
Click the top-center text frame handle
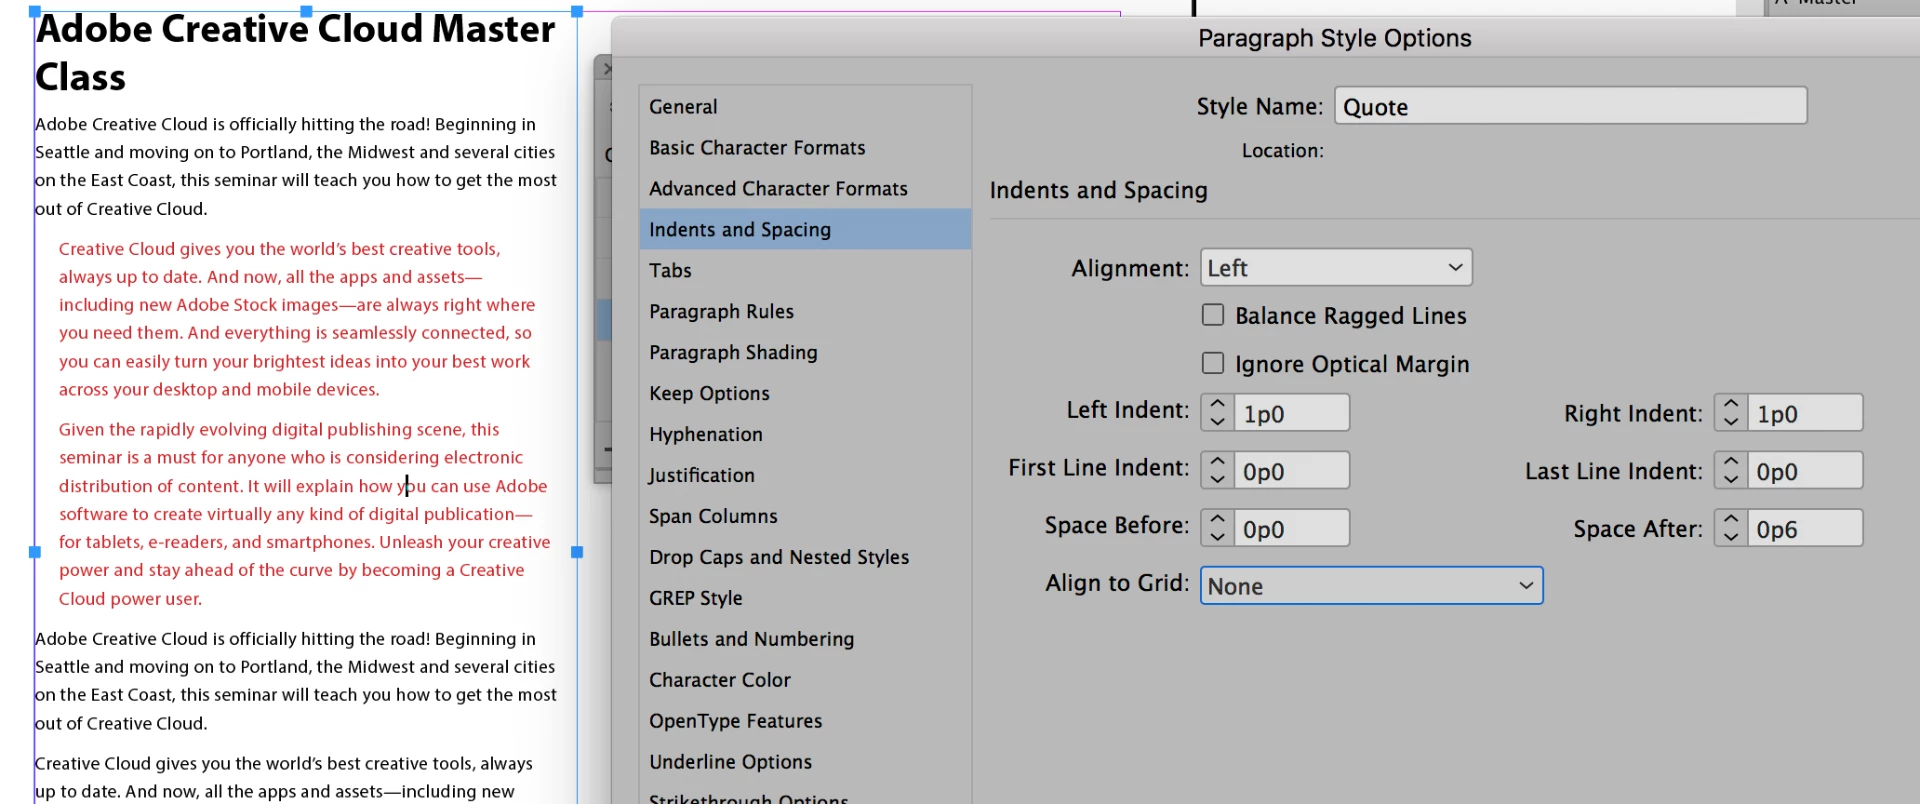pos(306,12)
